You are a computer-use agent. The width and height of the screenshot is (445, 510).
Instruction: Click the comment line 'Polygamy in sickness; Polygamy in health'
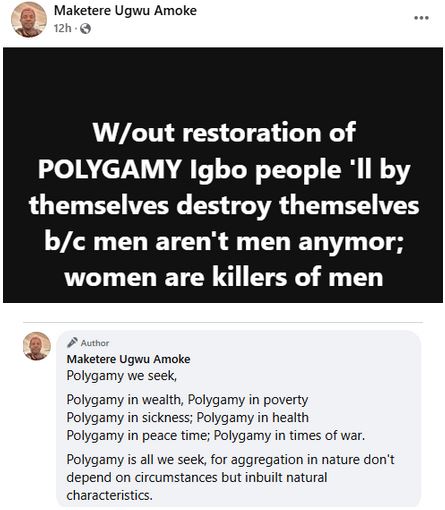tap(187, 417)
